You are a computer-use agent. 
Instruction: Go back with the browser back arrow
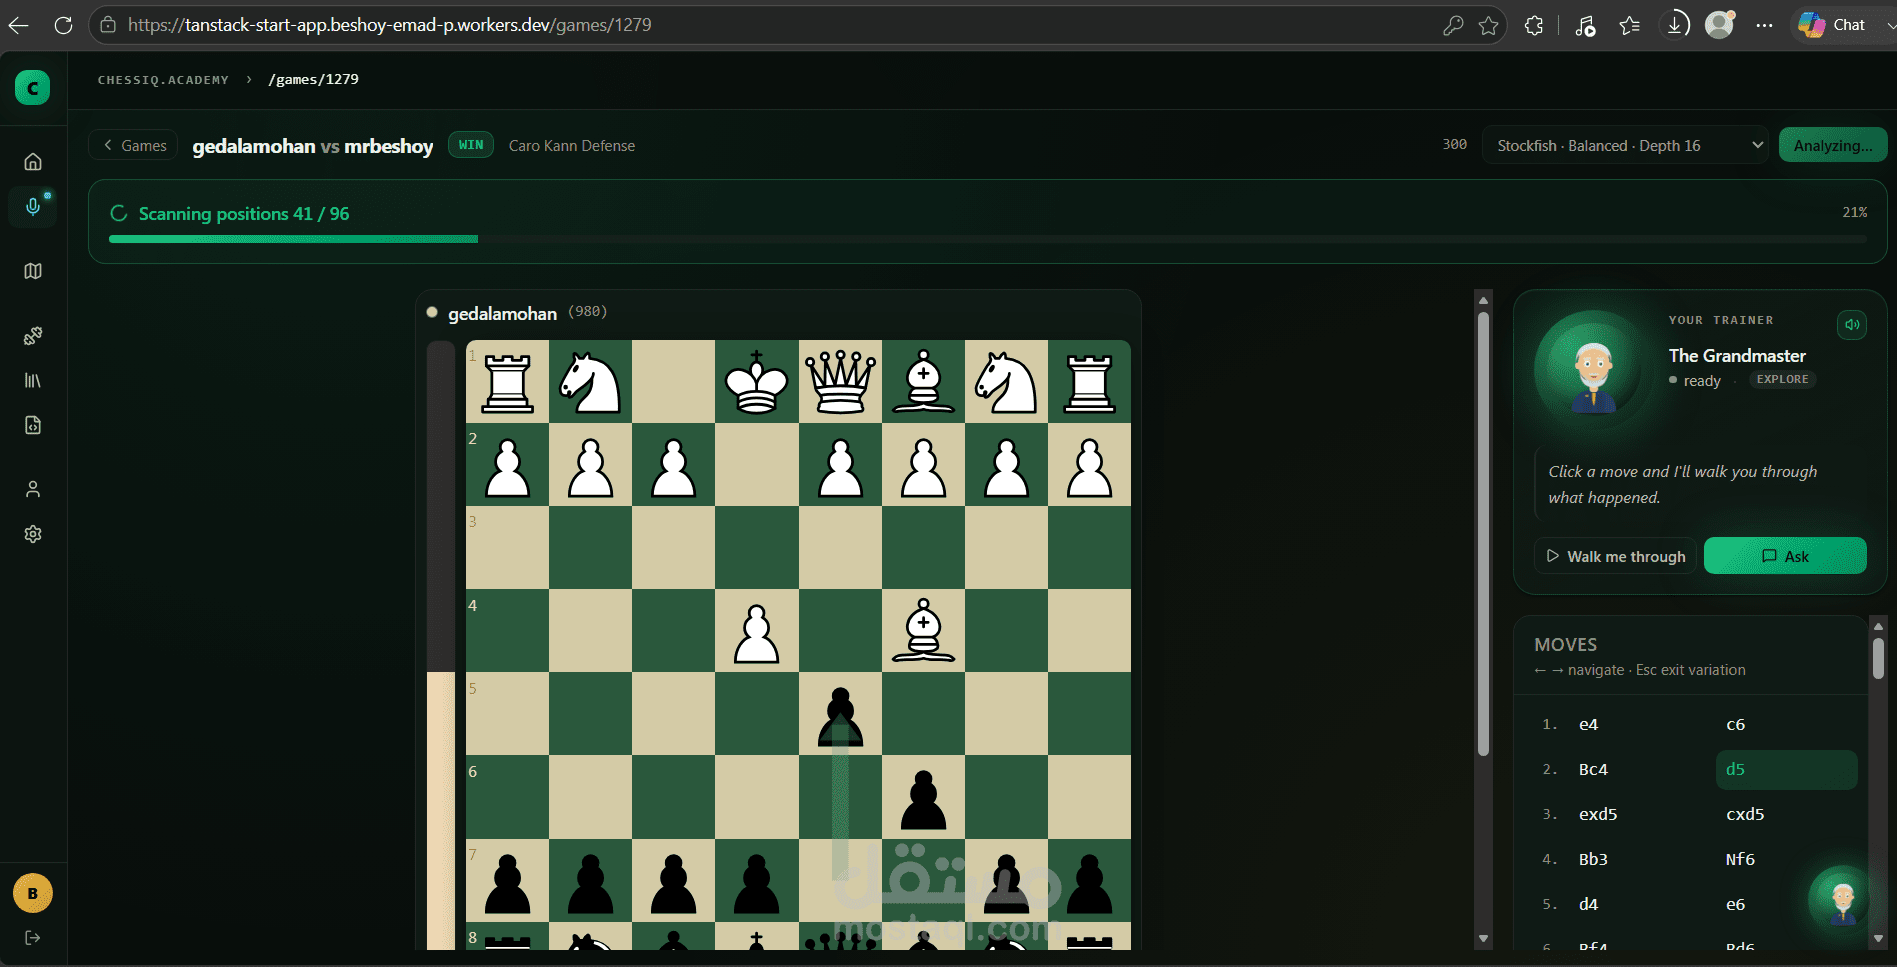(x=18, y=25)
